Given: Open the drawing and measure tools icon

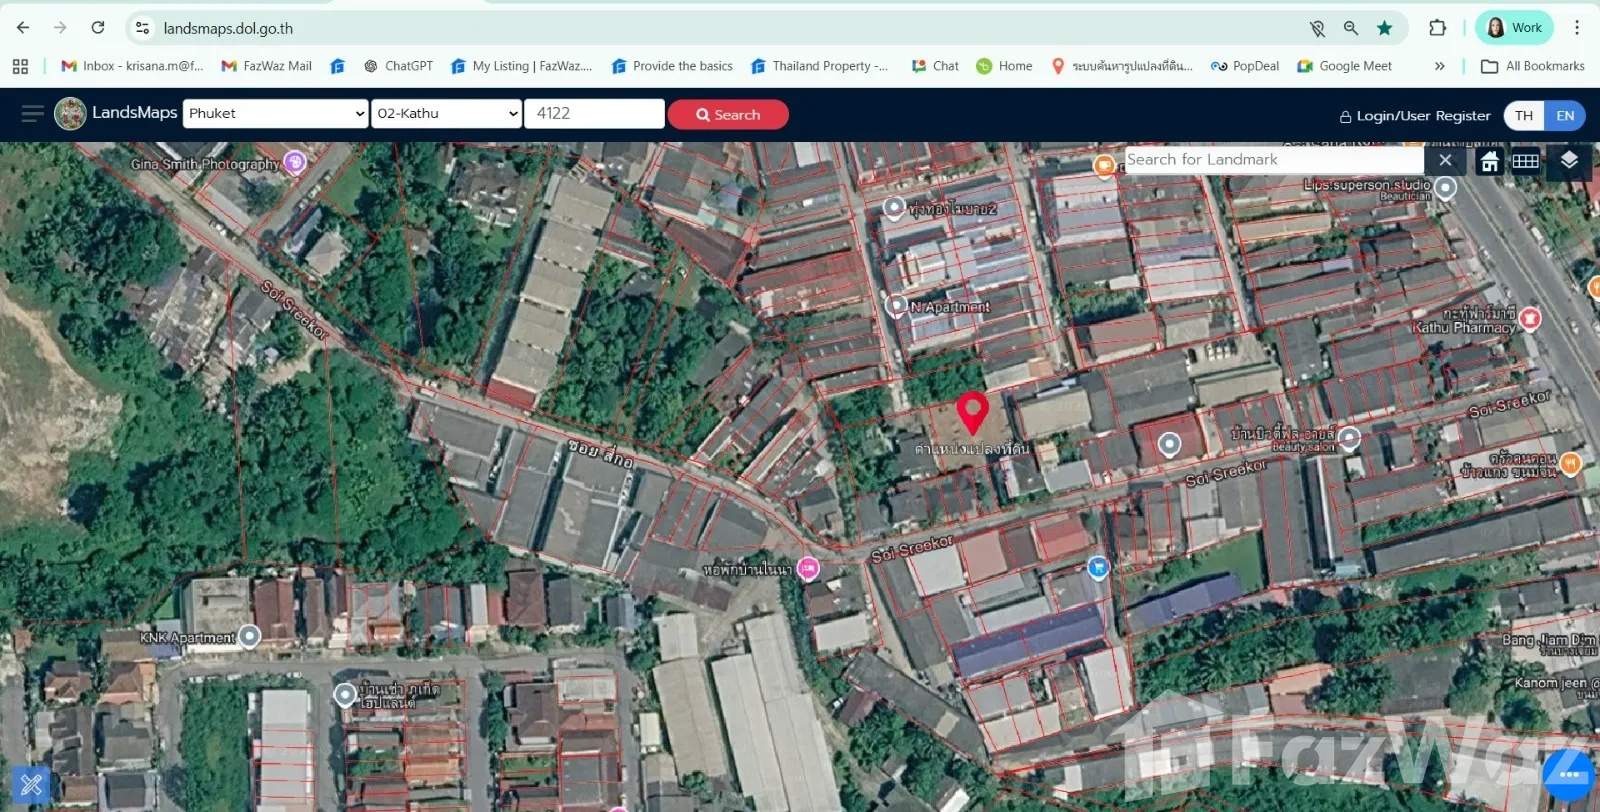Looking at the screenshot, I should [x=31, y=784].
